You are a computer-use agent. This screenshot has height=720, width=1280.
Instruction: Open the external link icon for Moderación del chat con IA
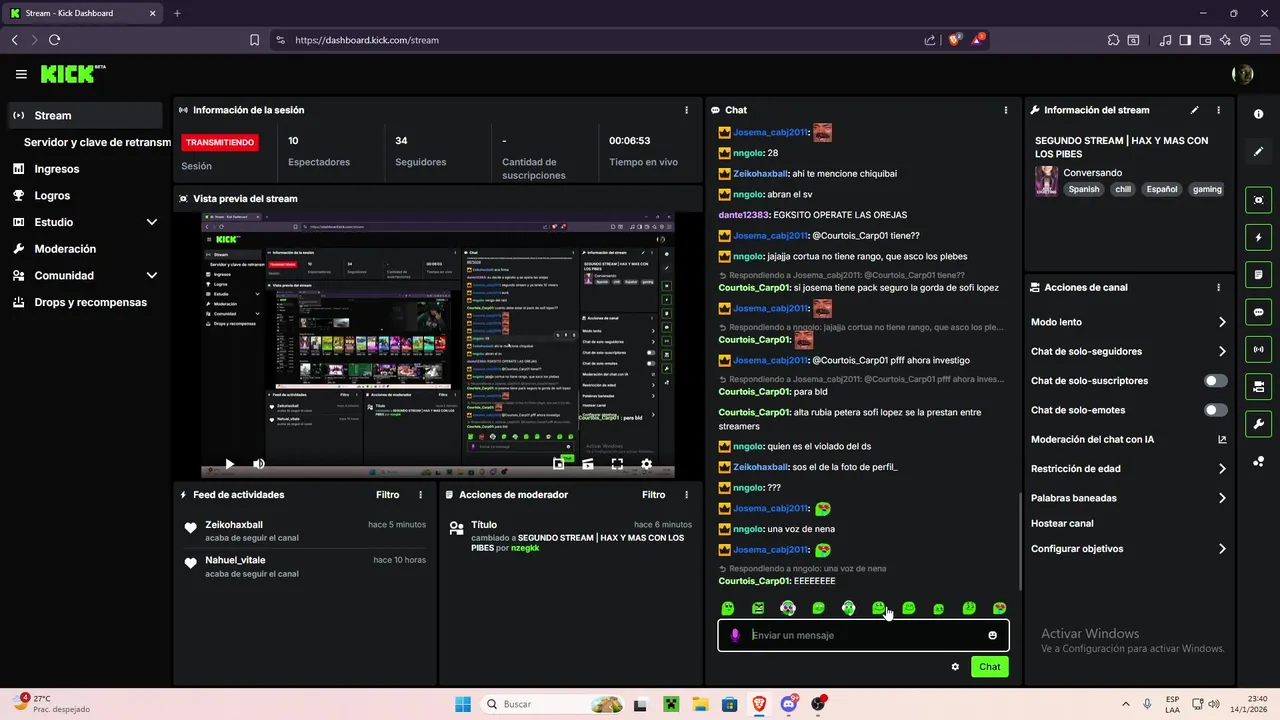[x=1222, y=439]
